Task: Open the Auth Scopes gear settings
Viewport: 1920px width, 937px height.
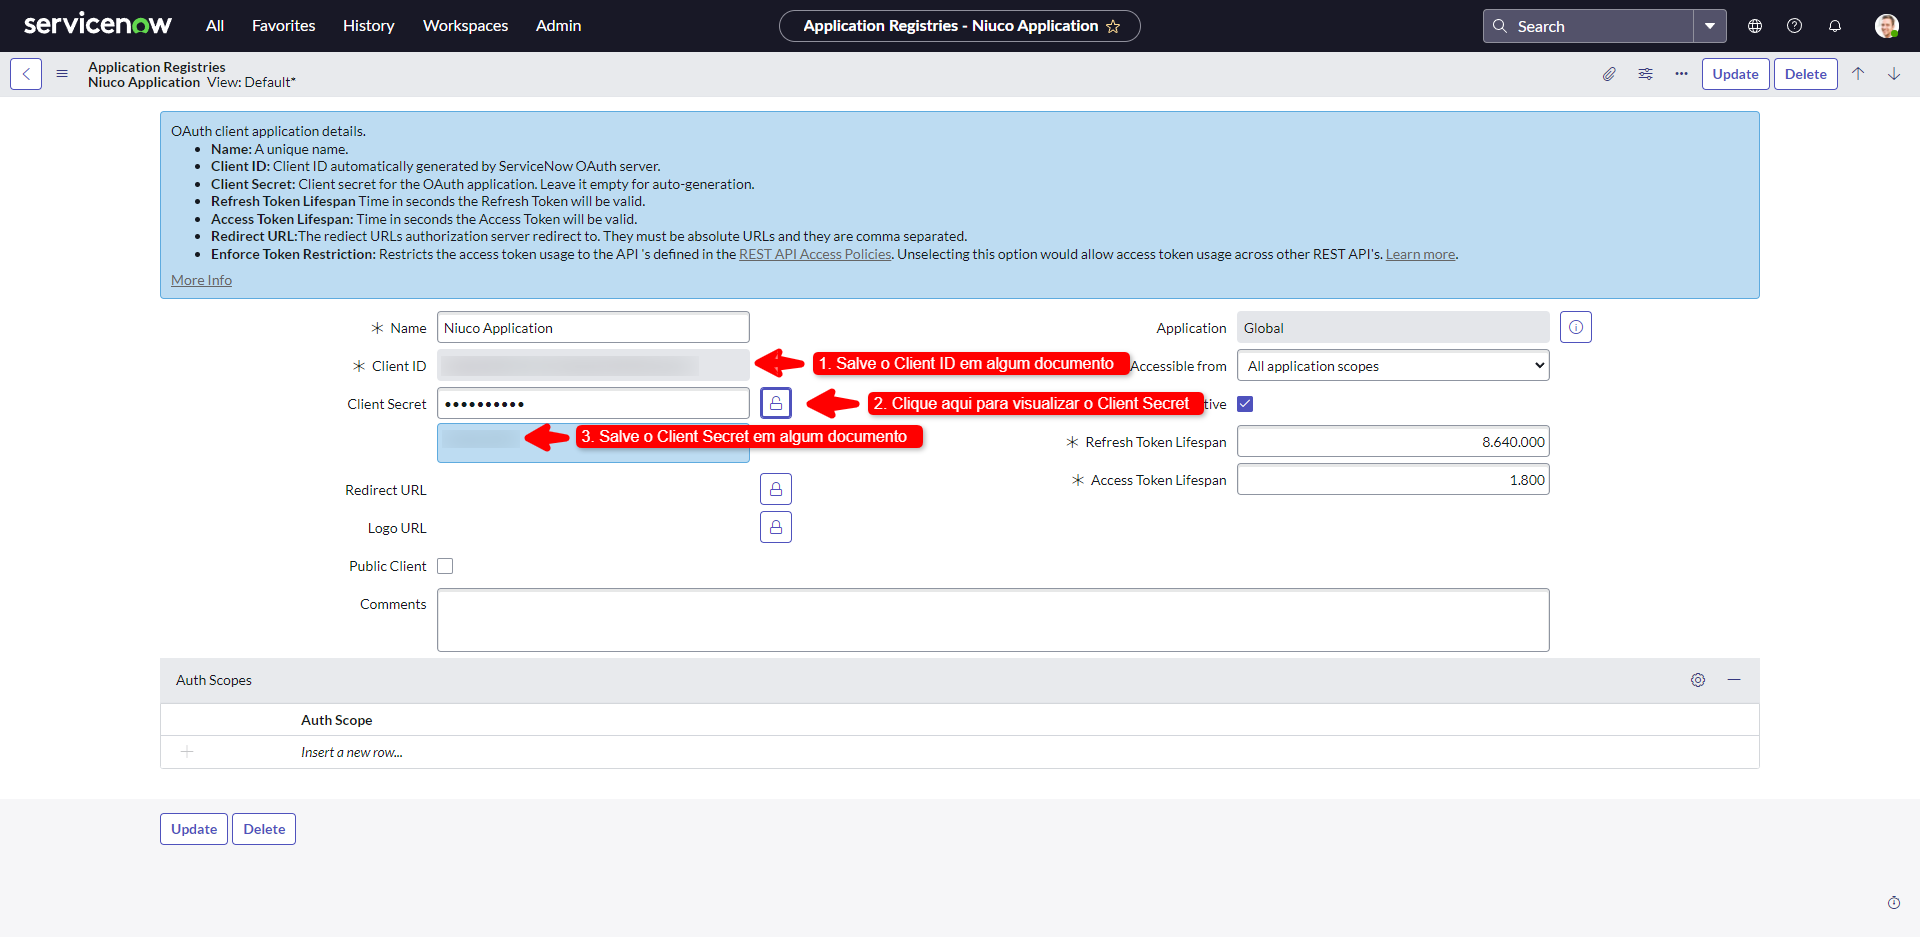Action: coord(1698,680)
